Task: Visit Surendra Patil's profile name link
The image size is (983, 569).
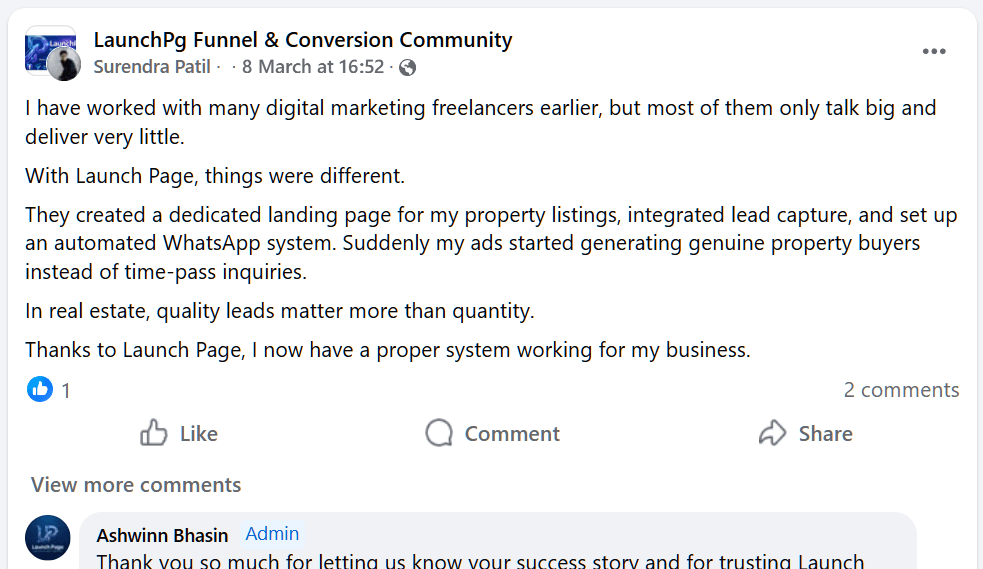Action: pyautogui.click(x=152, y=67)
